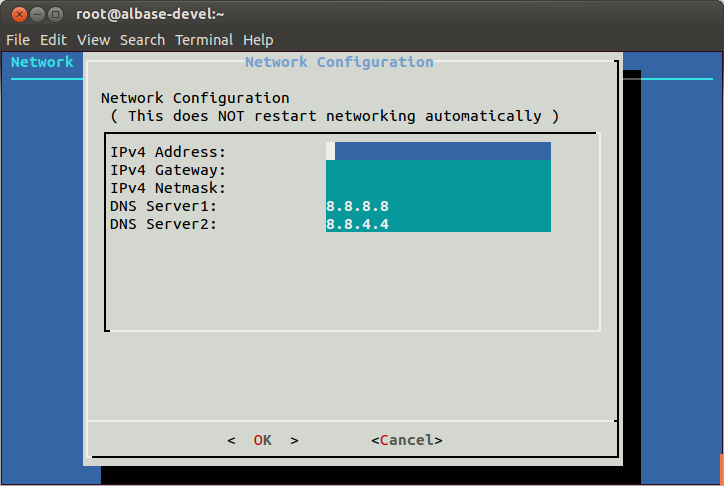Click the Network backtitle at top left
This screenshot has width=724, height=486.
click(x=42, y=62)
